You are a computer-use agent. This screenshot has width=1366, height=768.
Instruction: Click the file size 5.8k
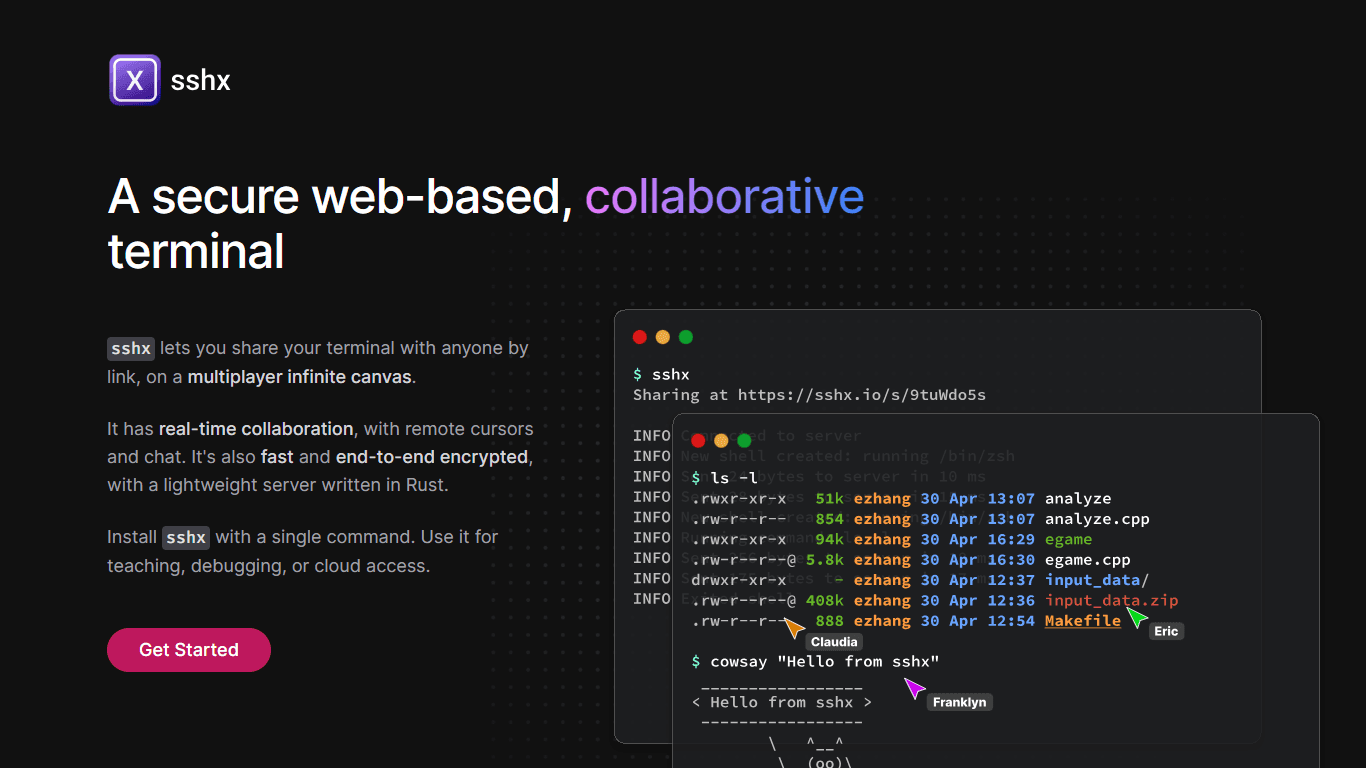(x=826, y=560)
